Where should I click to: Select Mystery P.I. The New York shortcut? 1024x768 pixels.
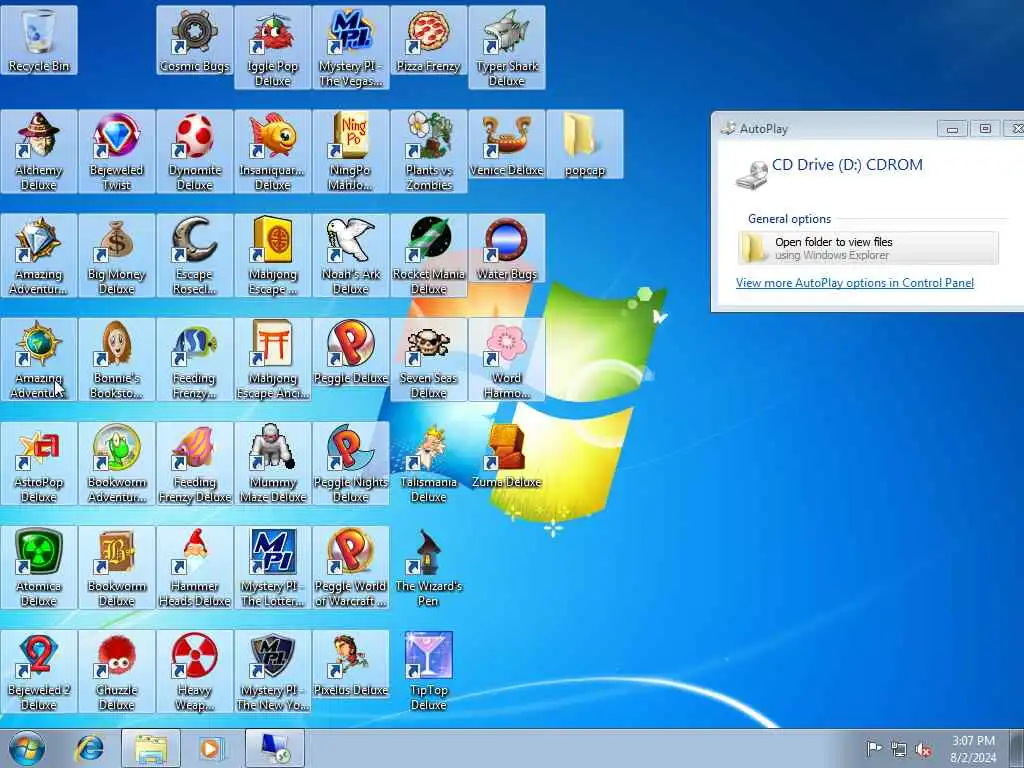tap(272, 671)
